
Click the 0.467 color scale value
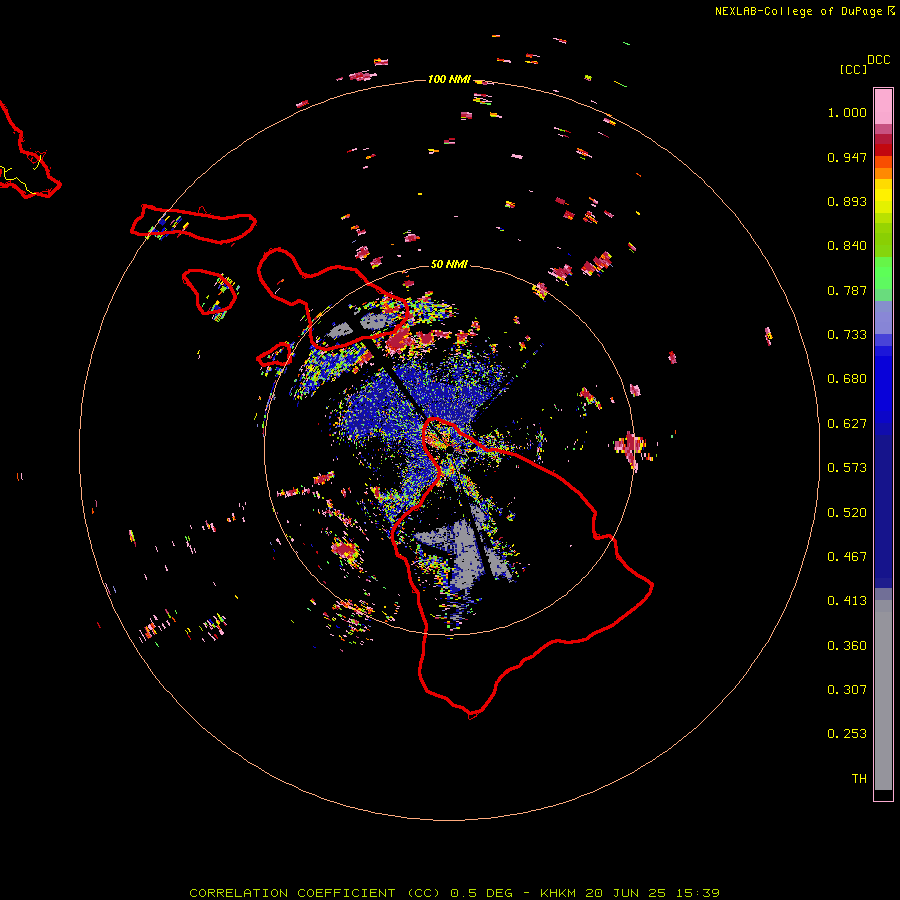pos(847,557)
